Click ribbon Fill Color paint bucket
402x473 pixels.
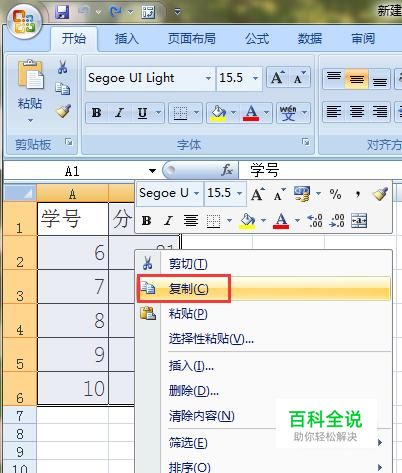[219, 113]
